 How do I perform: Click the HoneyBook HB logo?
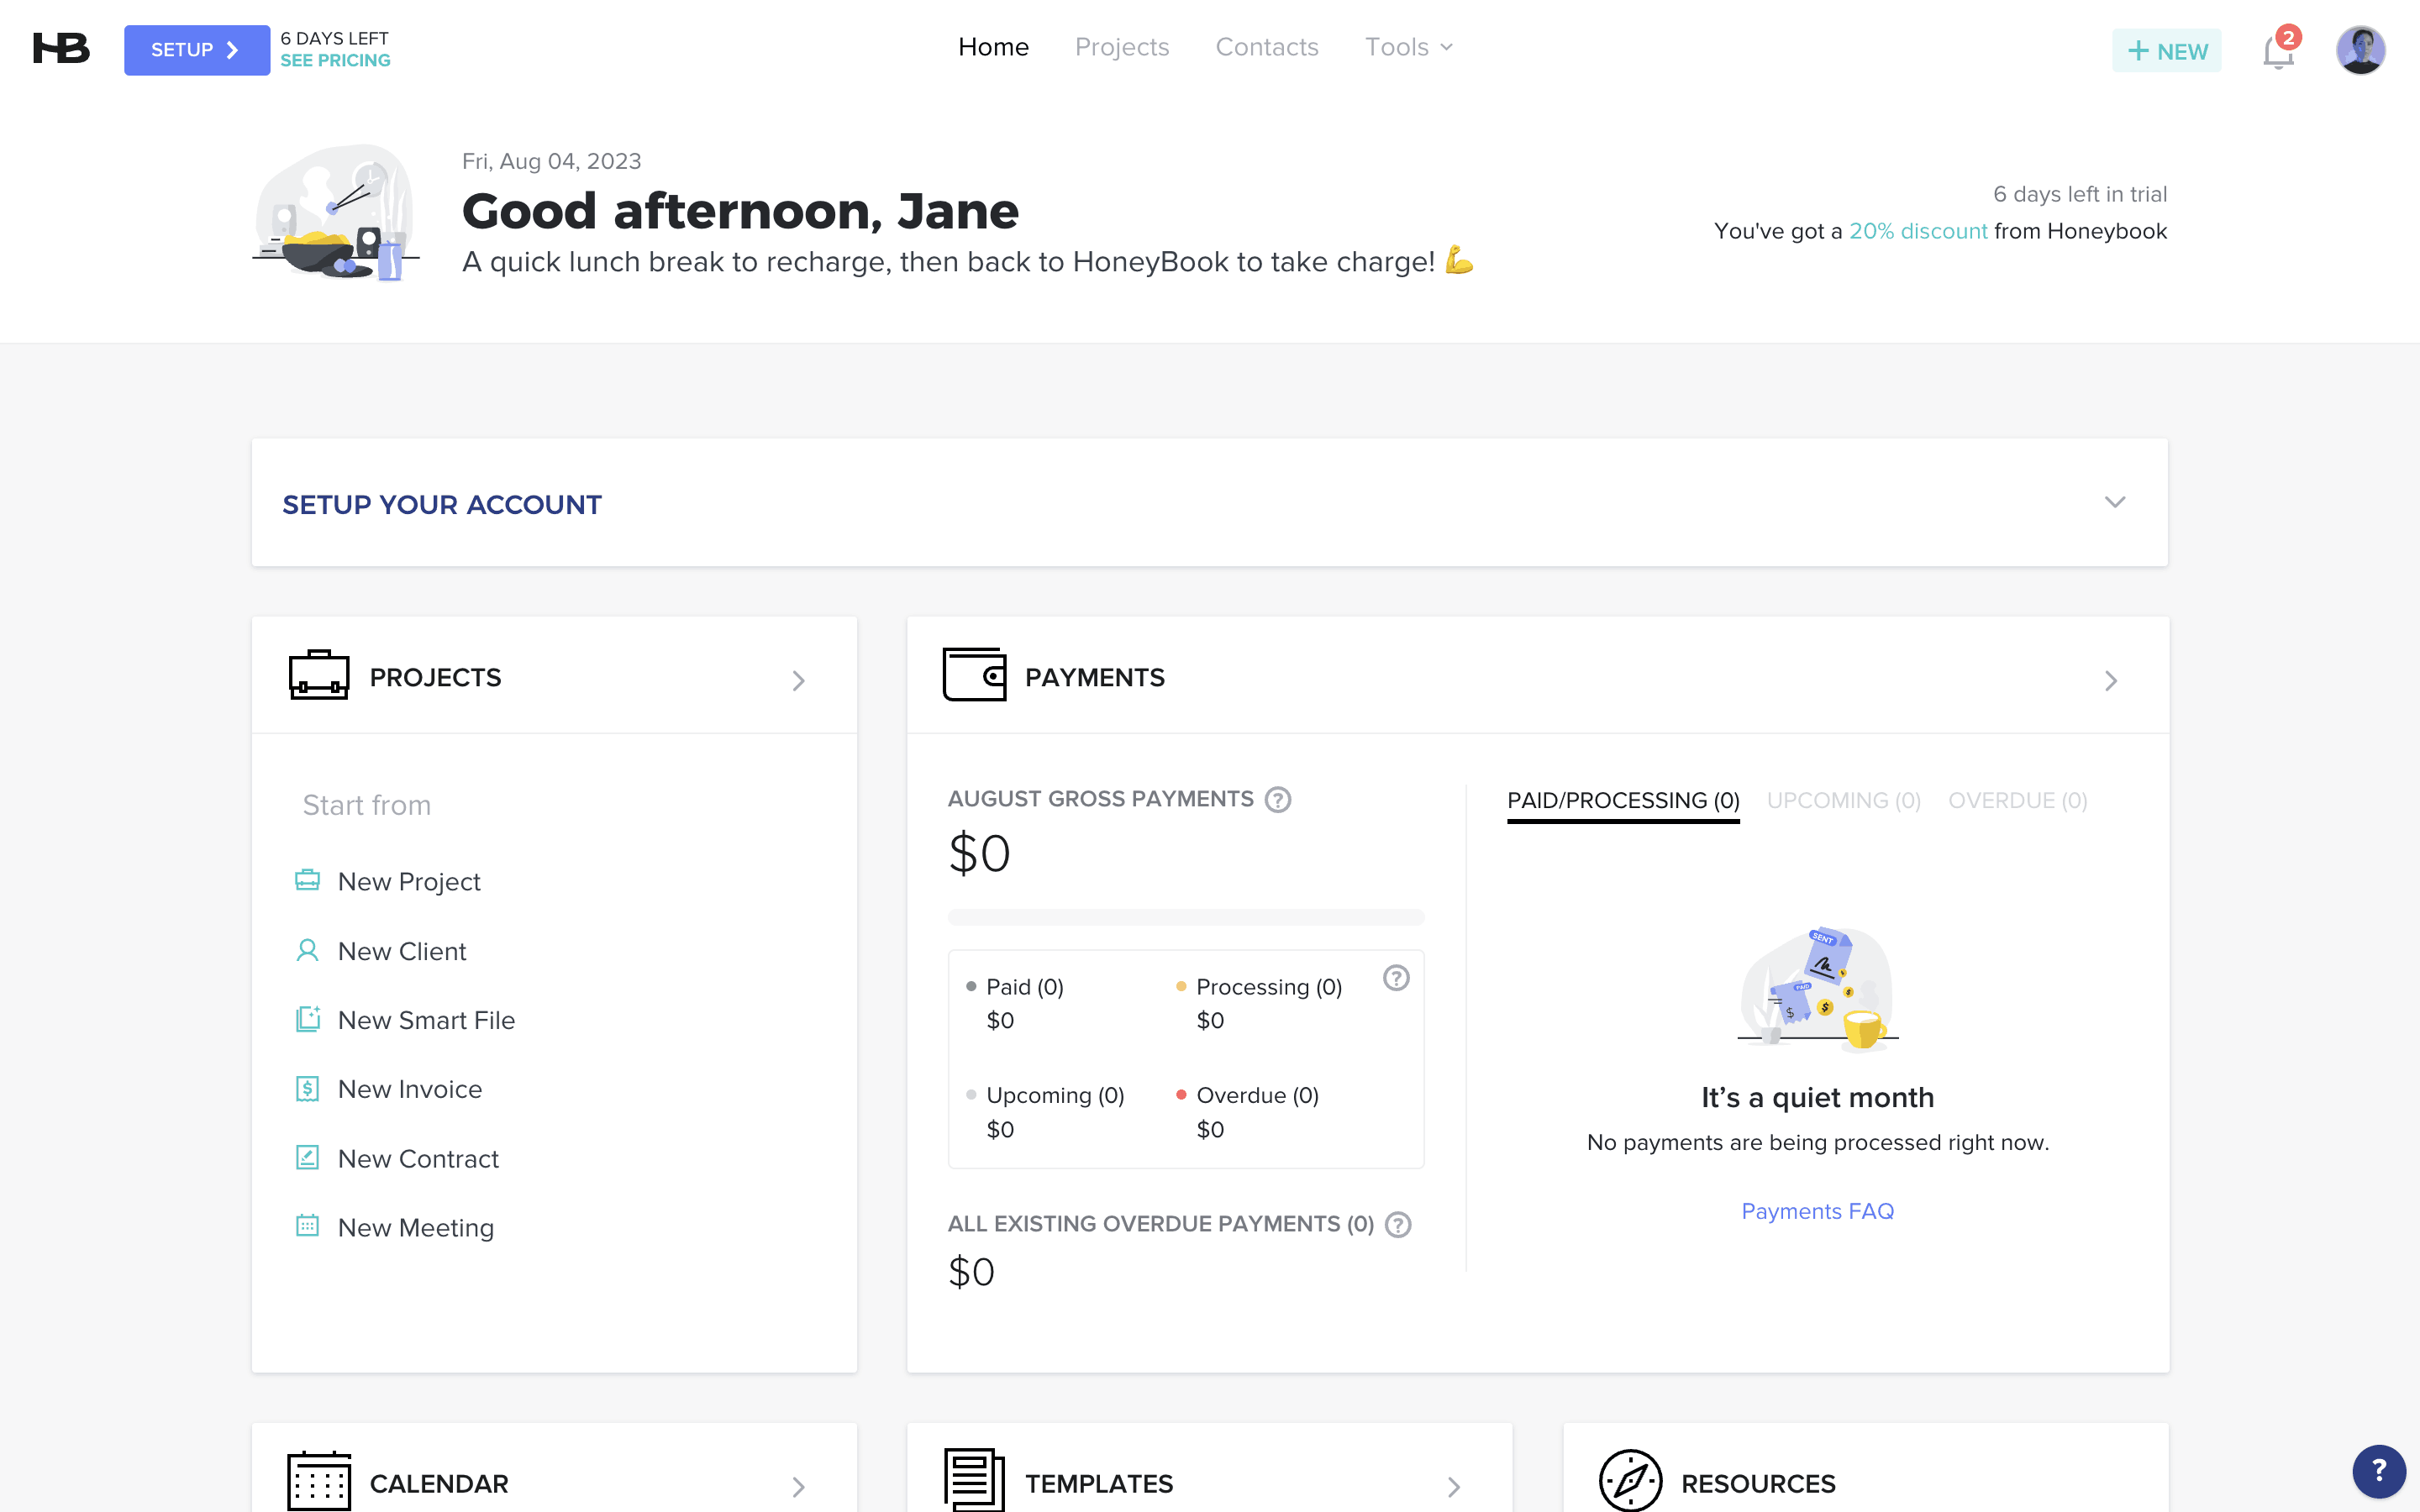(x=61, y=48)
